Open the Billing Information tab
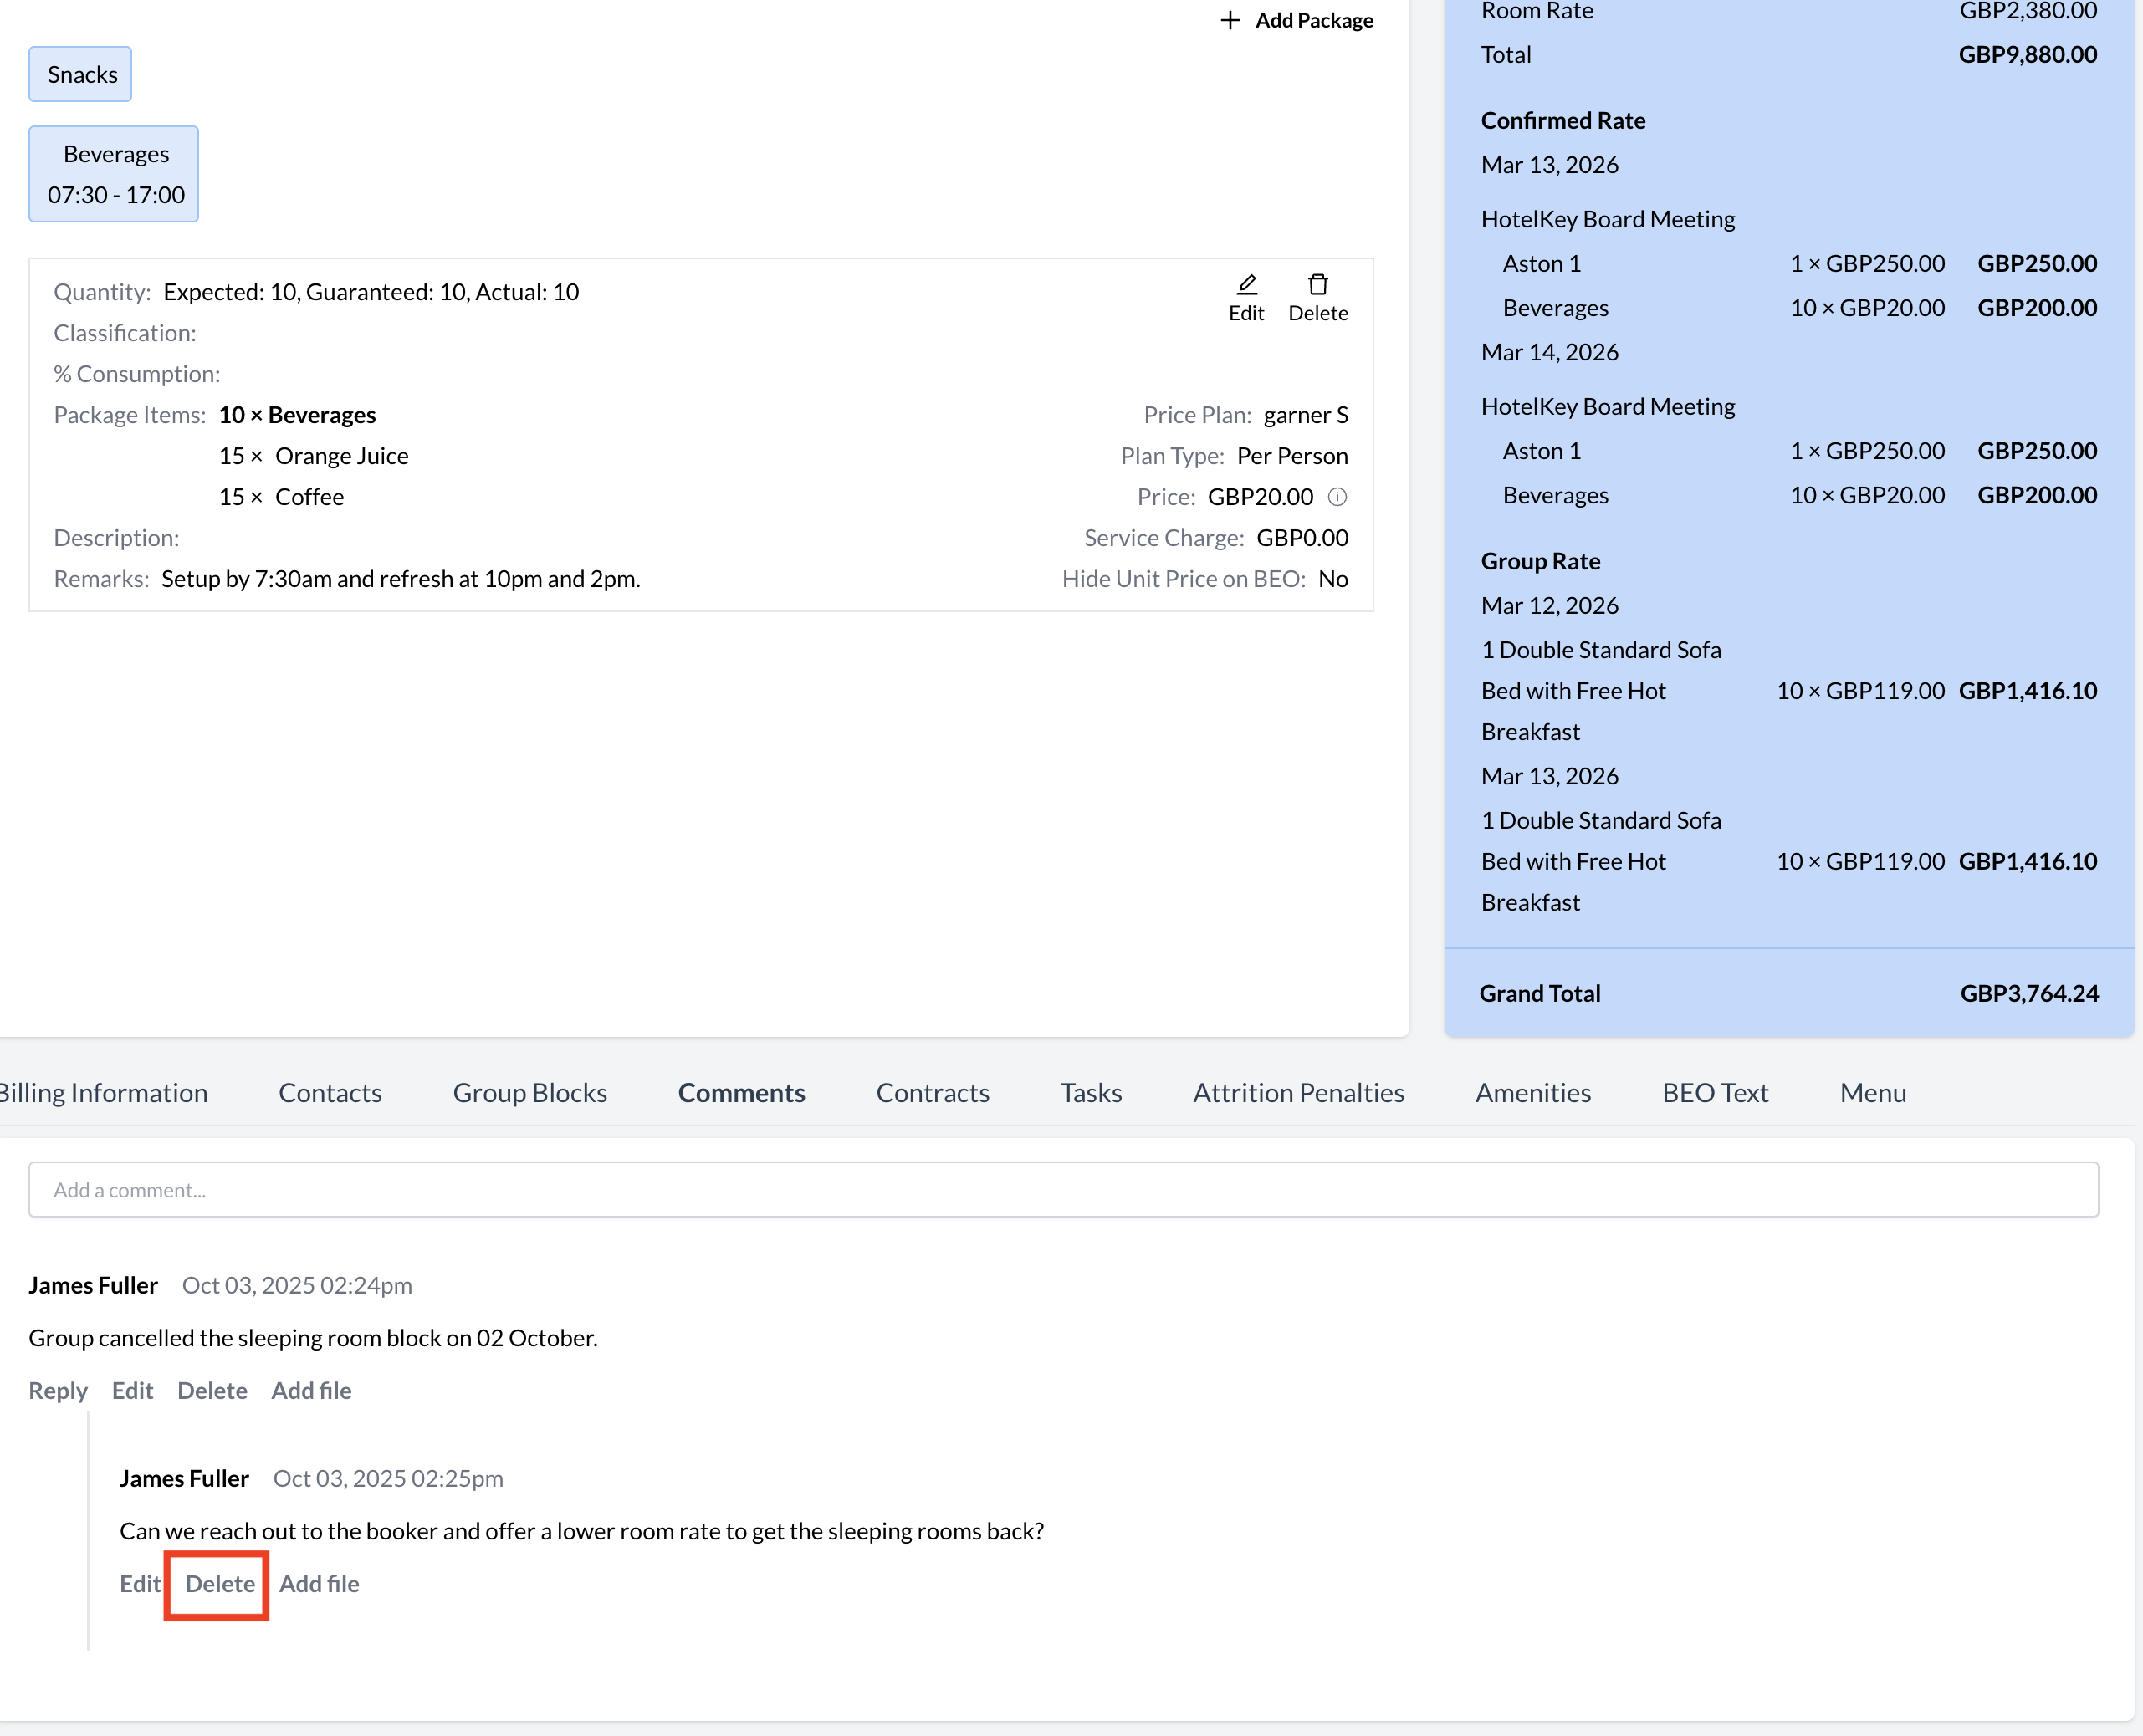This screenshot has height=1736, width=2143. [103, 1093]
